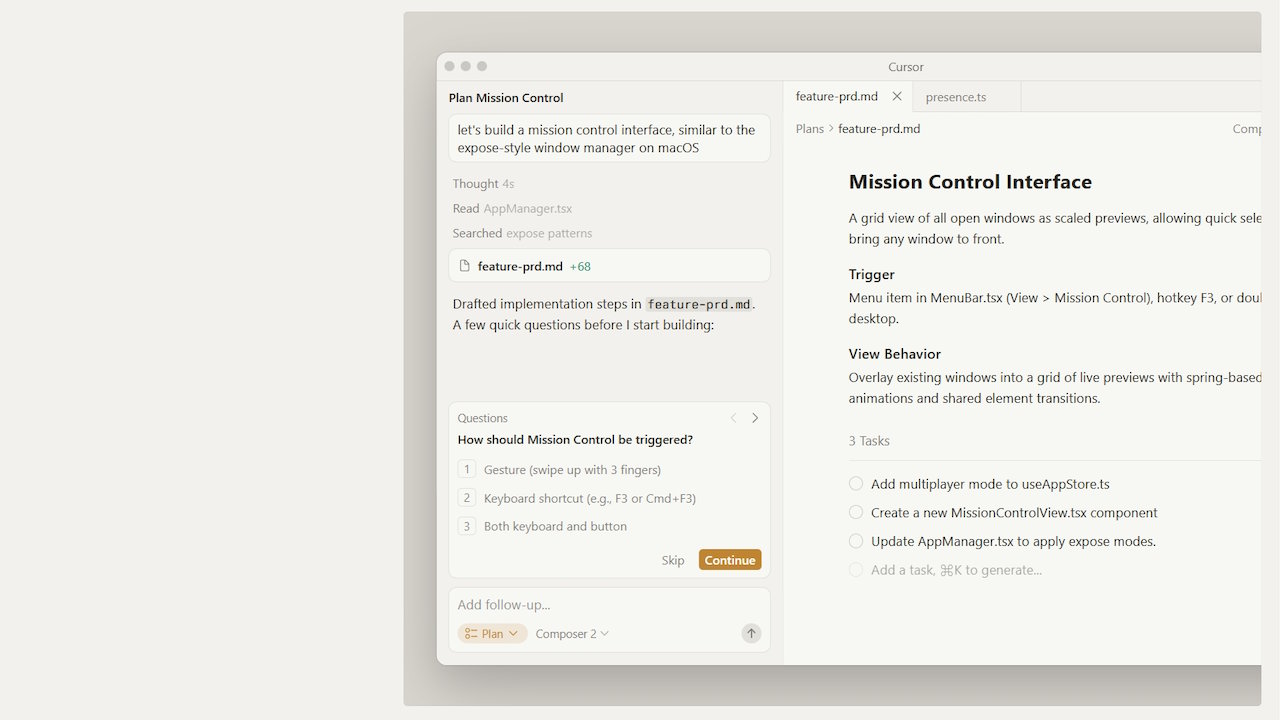Mark Create MissionControlView.tsx component task done
This screenshot has width=1280, height=720.
click(856, 512)
